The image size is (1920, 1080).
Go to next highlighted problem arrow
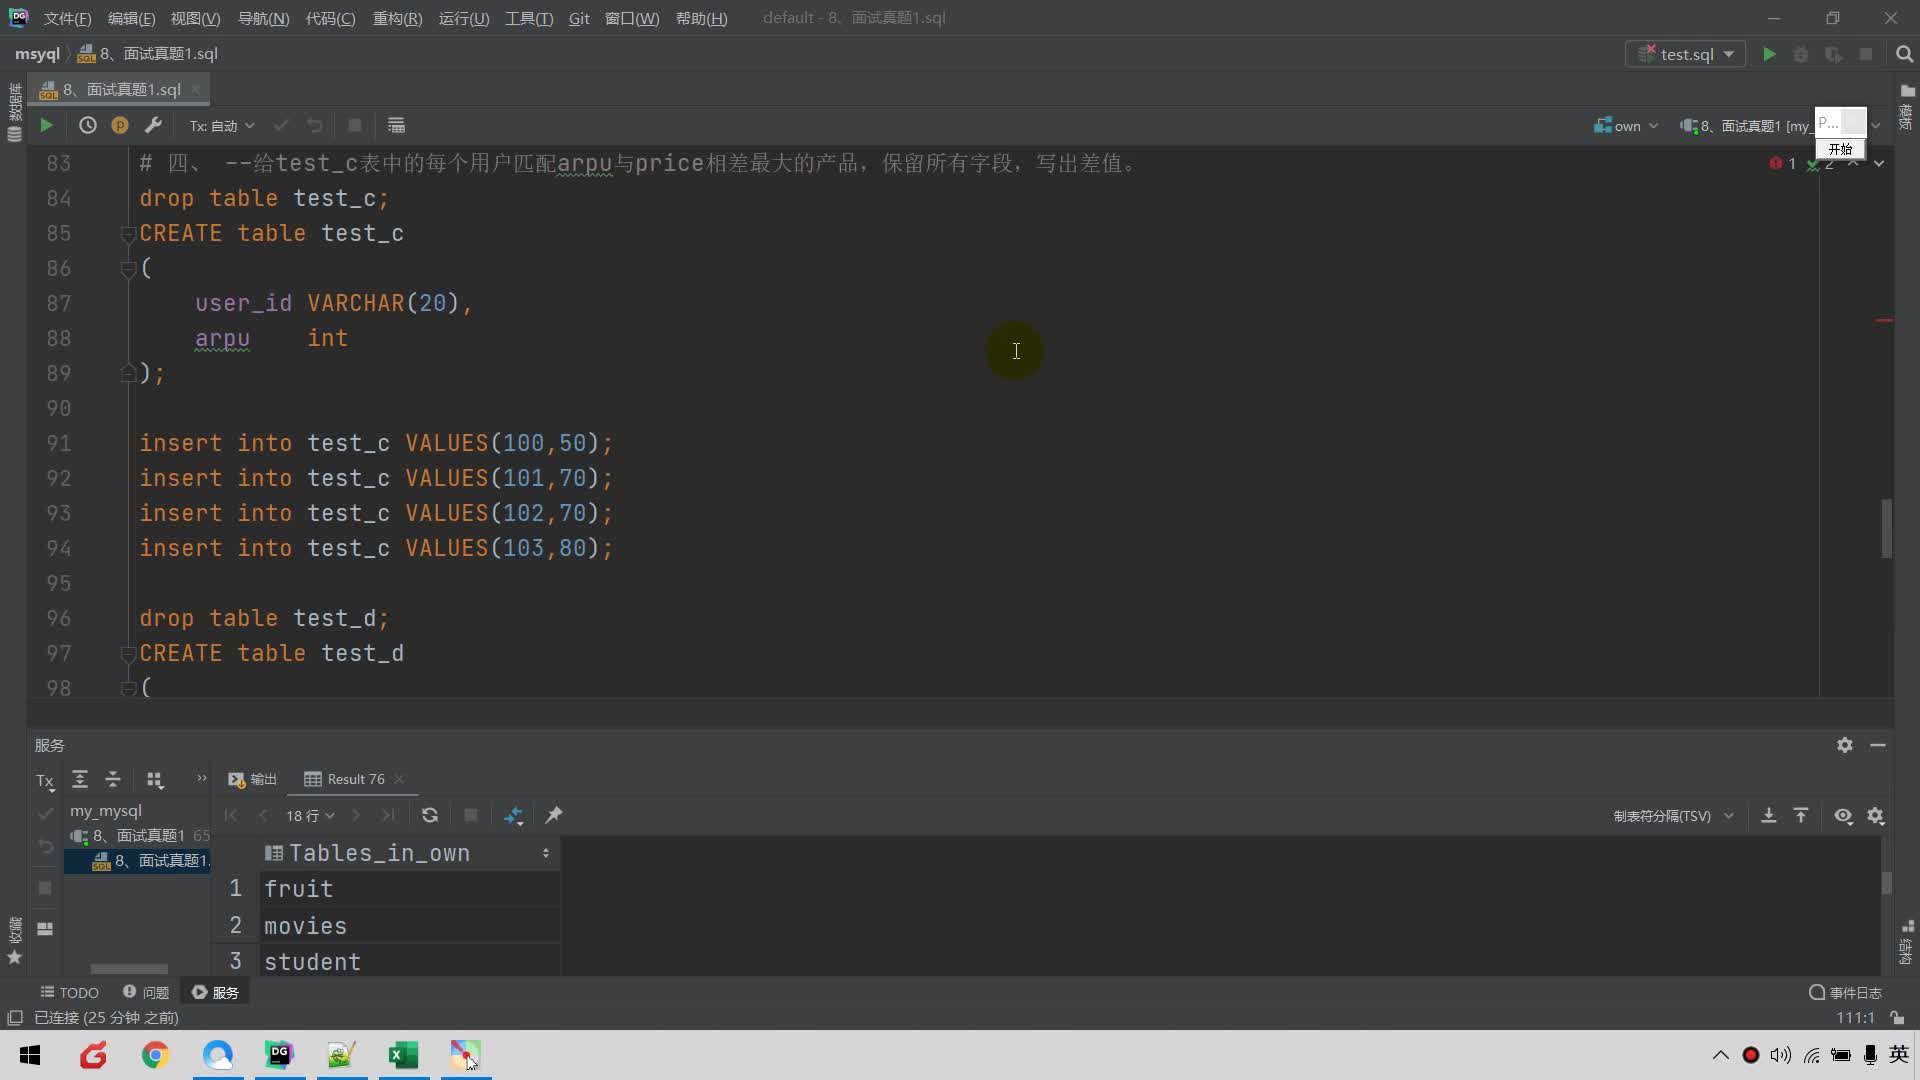1879,163
